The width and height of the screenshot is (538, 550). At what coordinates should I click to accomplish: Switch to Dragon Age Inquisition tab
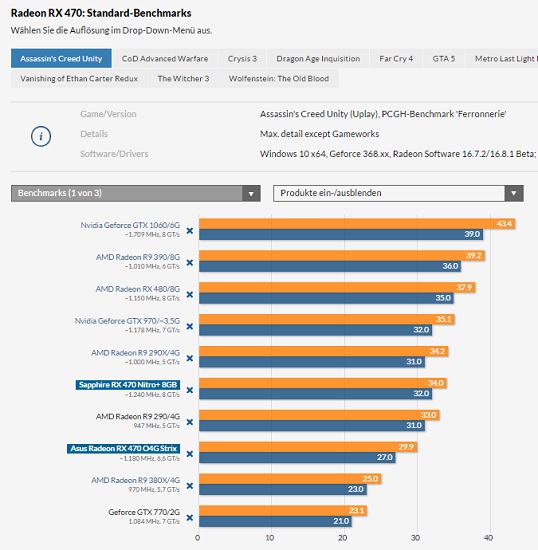318,59
